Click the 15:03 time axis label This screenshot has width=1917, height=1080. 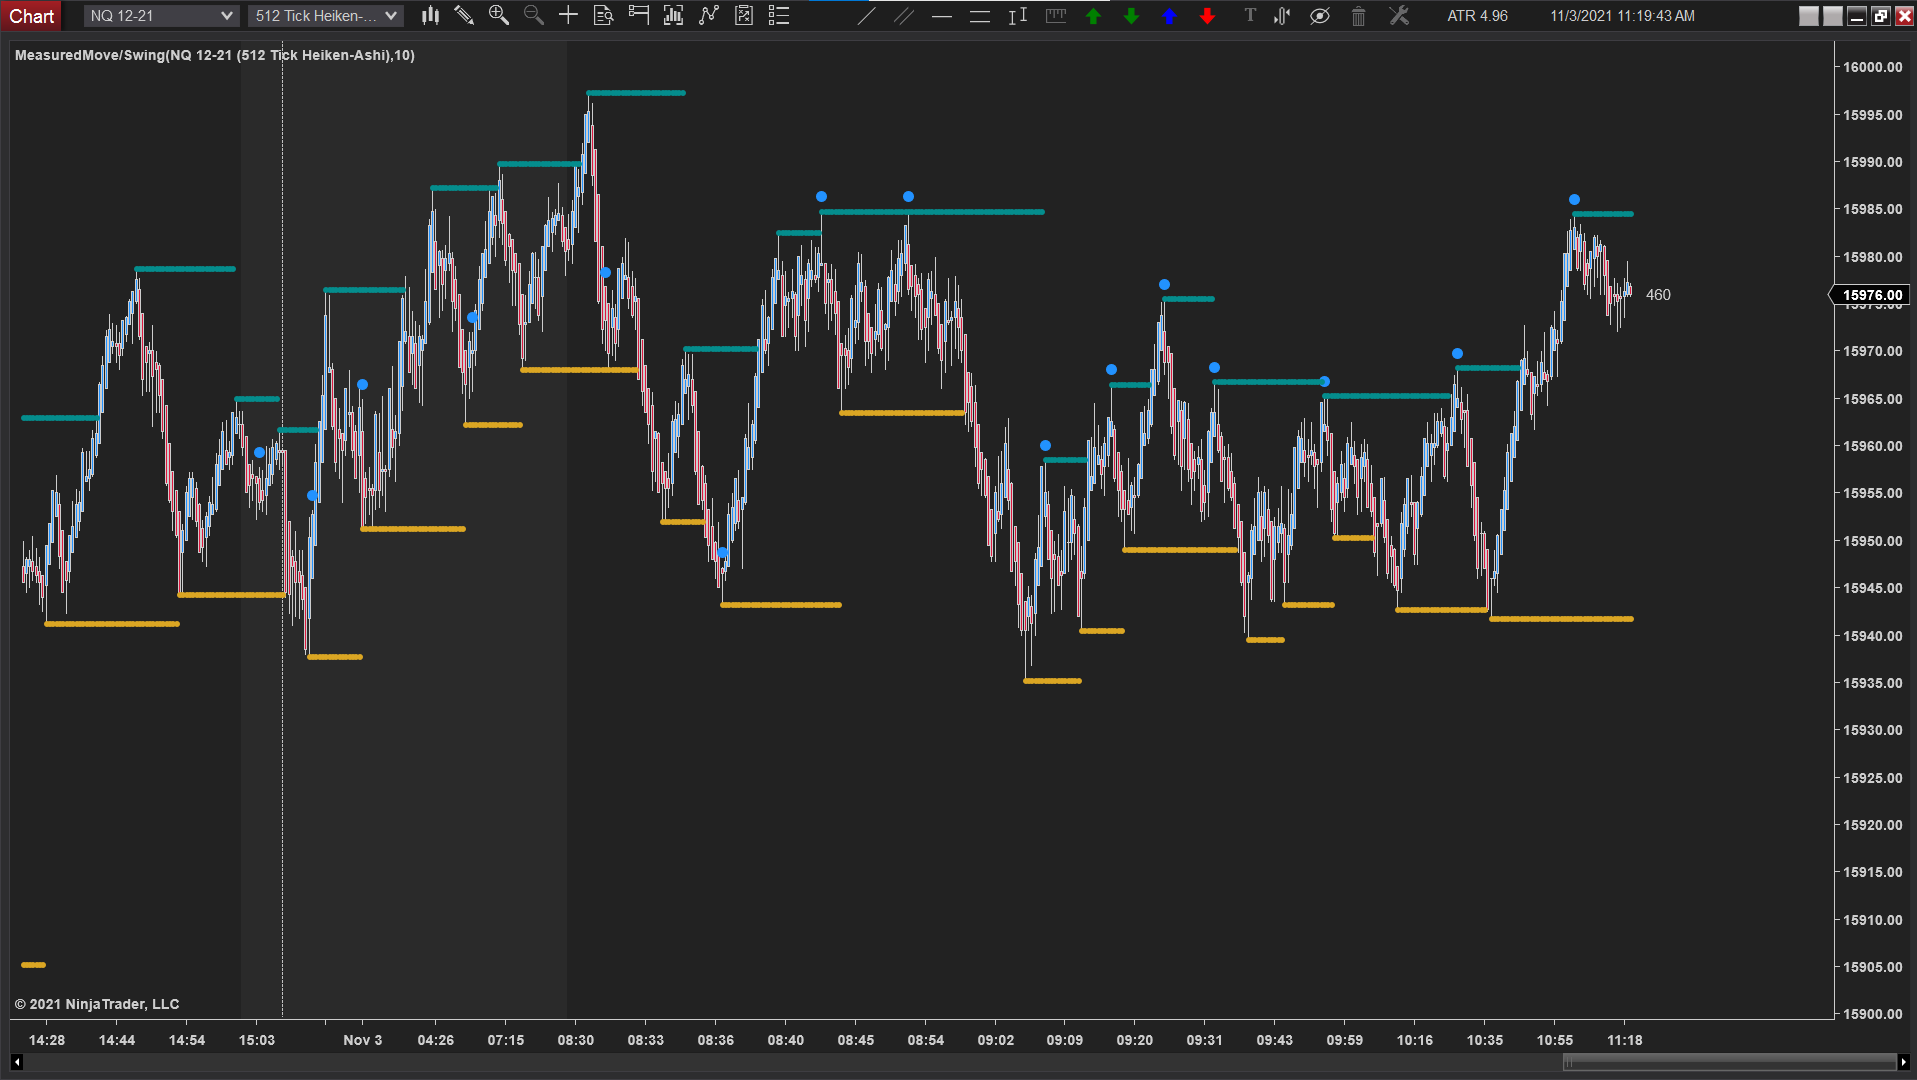(257, 1040)
